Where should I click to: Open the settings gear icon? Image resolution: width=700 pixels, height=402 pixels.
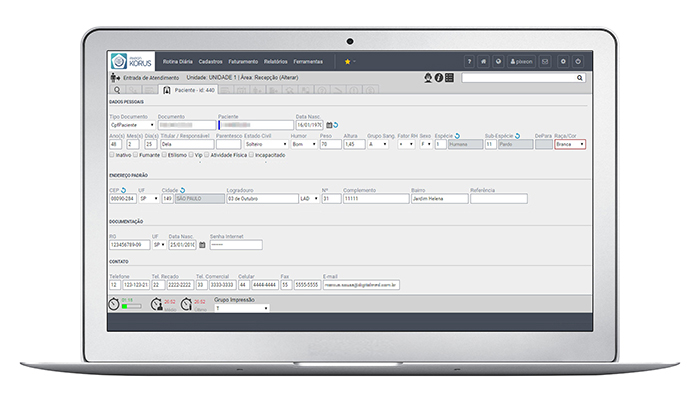pos(564,61)
